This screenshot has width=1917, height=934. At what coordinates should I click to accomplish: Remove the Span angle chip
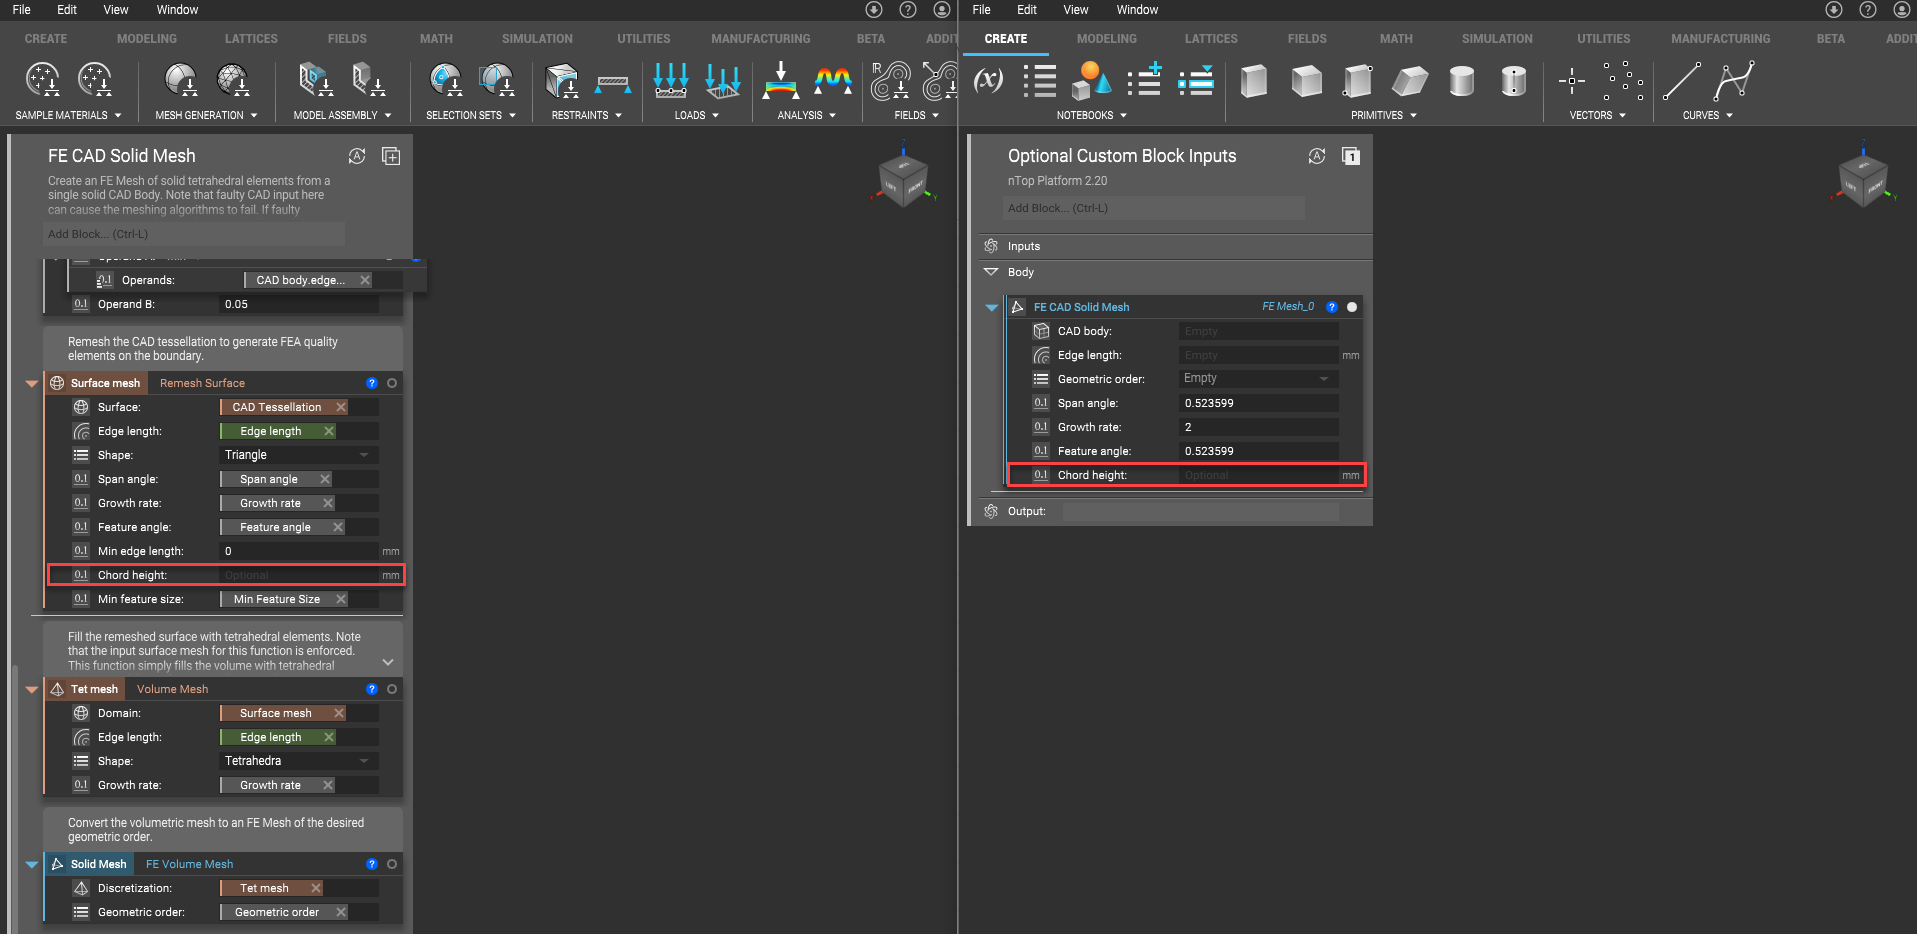point(325,479)
